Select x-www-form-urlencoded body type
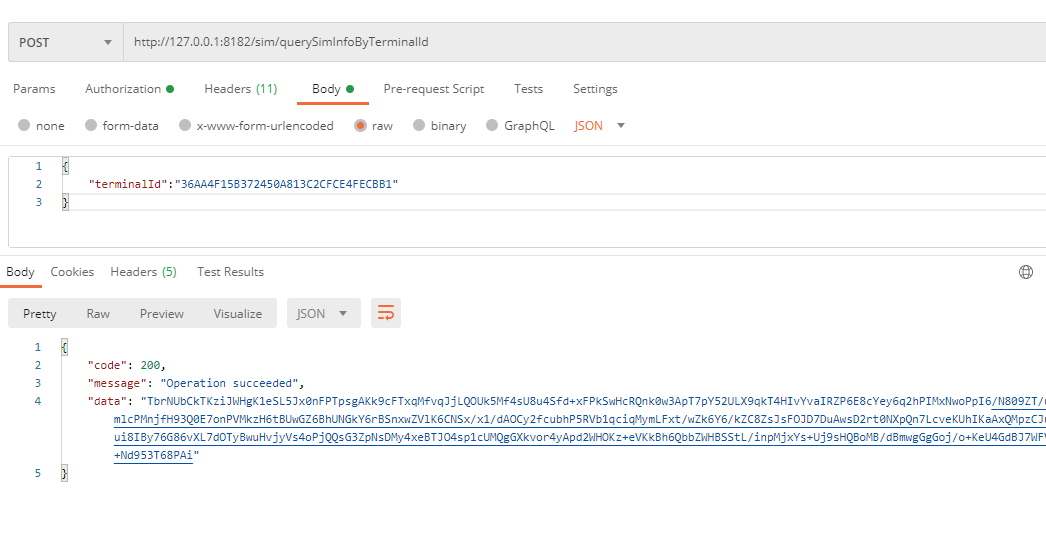The image size is (1046, 541). [x=184, y=126]
